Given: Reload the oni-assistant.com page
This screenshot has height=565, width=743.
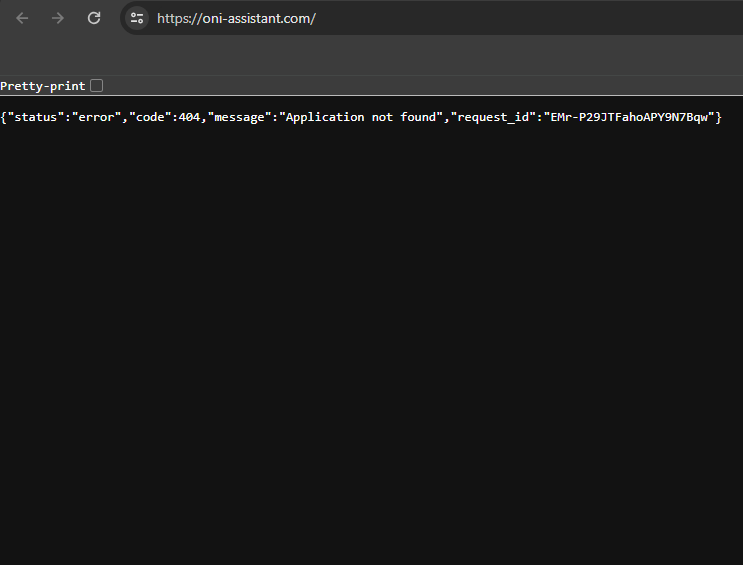Looking at the screenshot, I should pos(94,18).
